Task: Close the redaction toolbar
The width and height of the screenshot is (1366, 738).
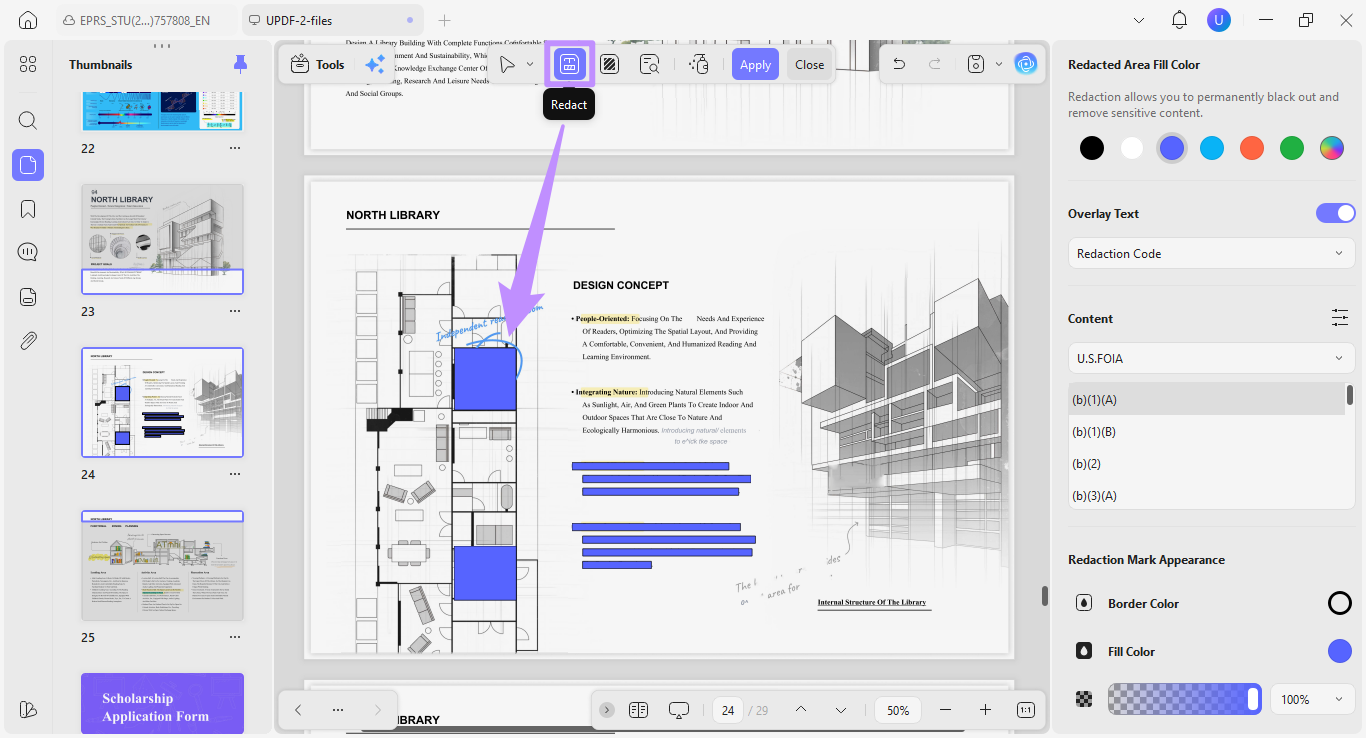Action: [x=810, y=65]
